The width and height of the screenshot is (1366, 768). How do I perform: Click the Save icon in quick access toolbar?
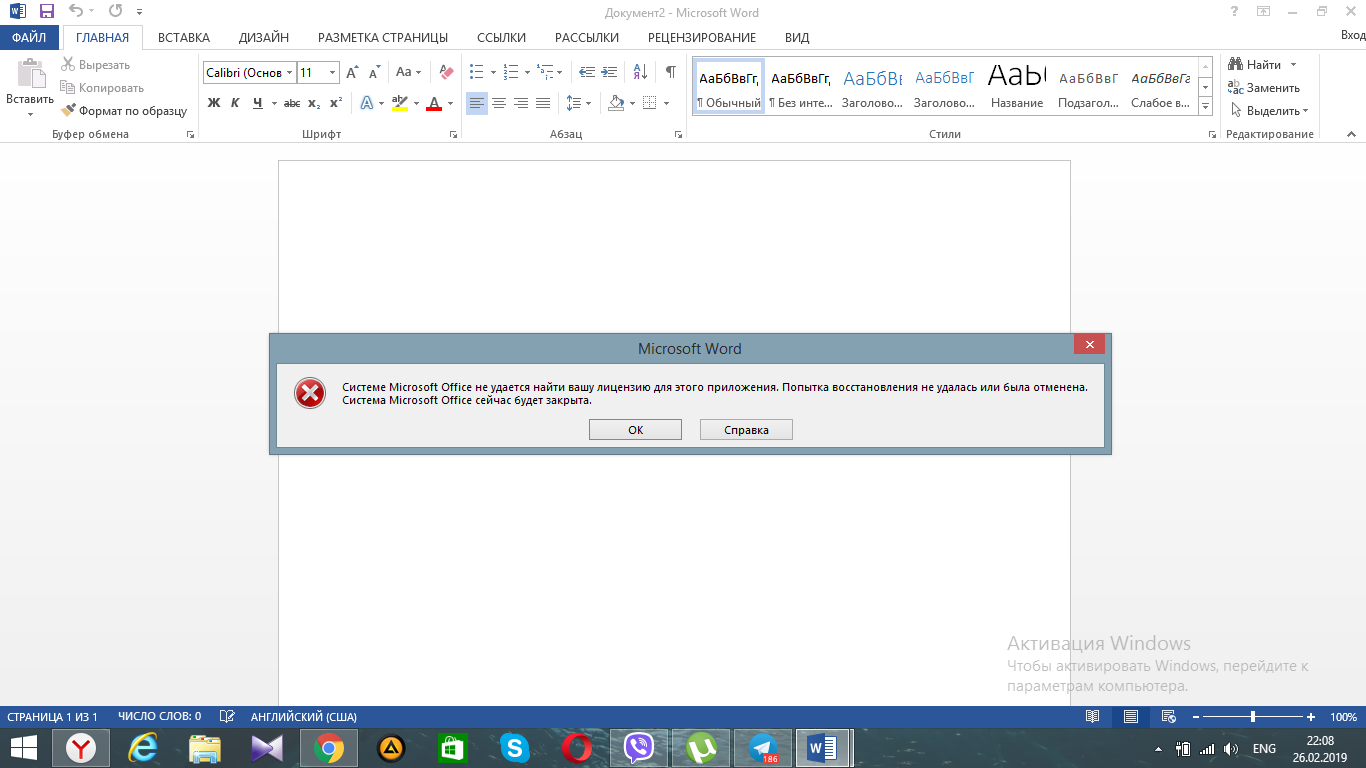tap(46, 12)
